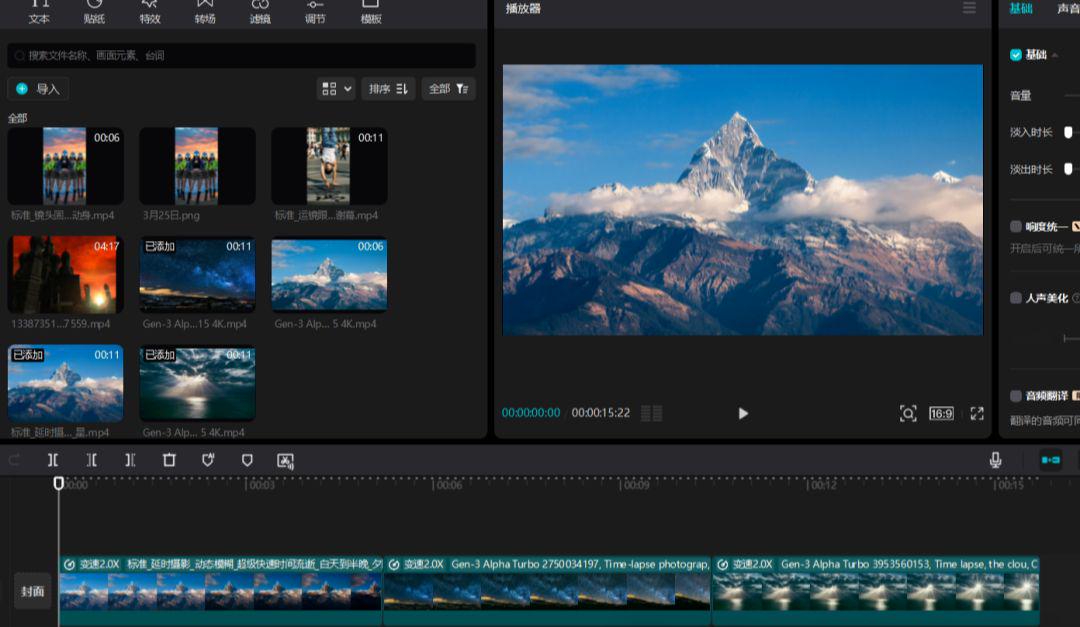Open the 特效 effects panel
The image size is (1080, 627).
coord(149,12)
